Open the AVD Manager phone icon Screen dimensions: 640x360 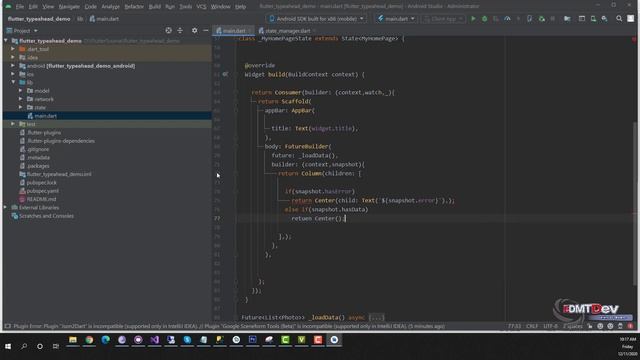coord(529,19)
